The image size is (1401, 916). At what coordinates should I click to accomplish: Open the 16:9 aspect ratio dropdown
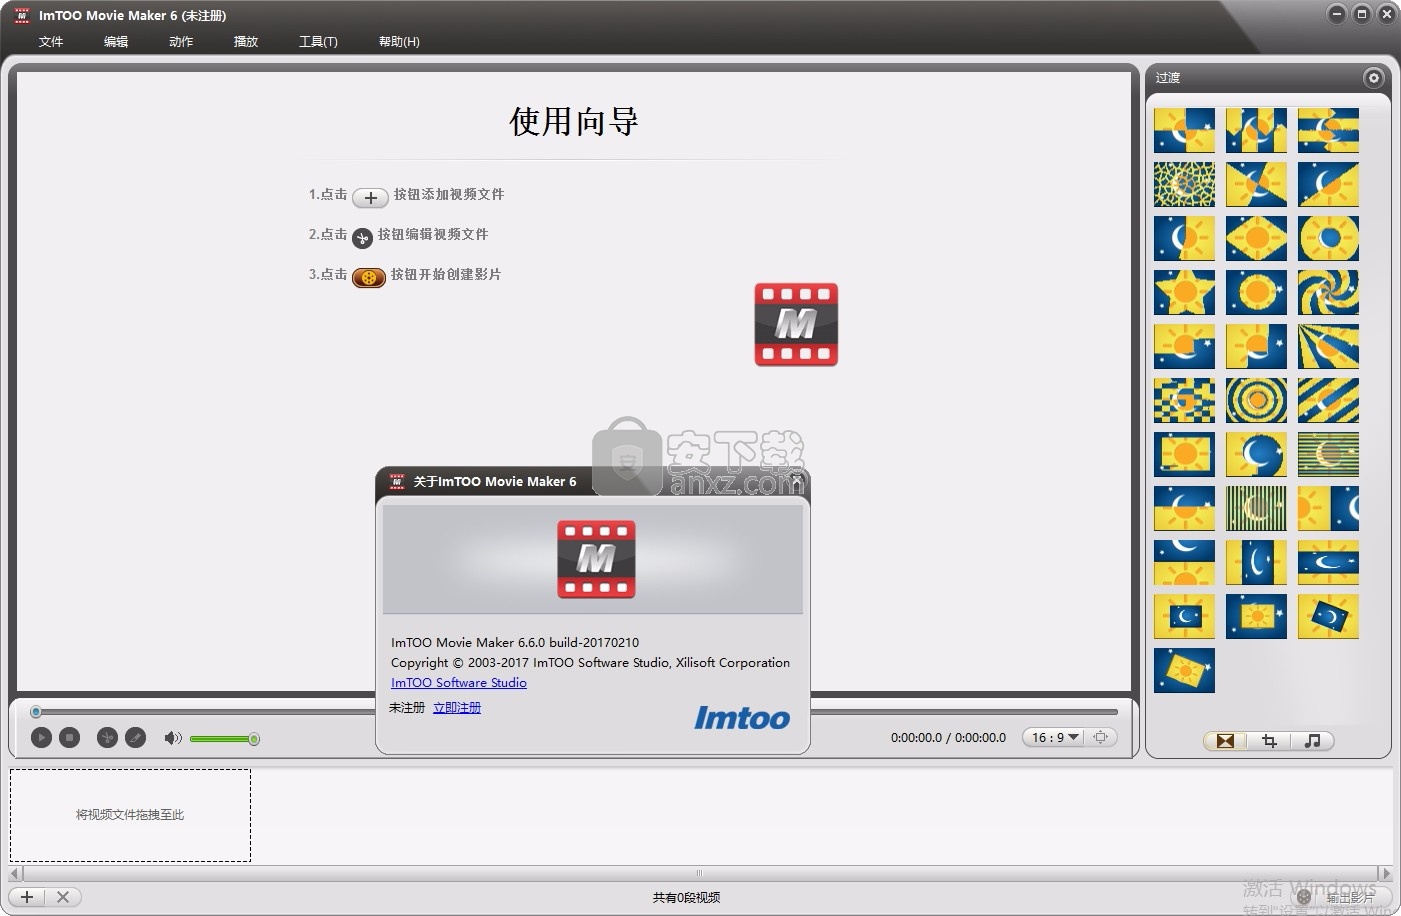pyautogui.click(x=1055, y=737)
